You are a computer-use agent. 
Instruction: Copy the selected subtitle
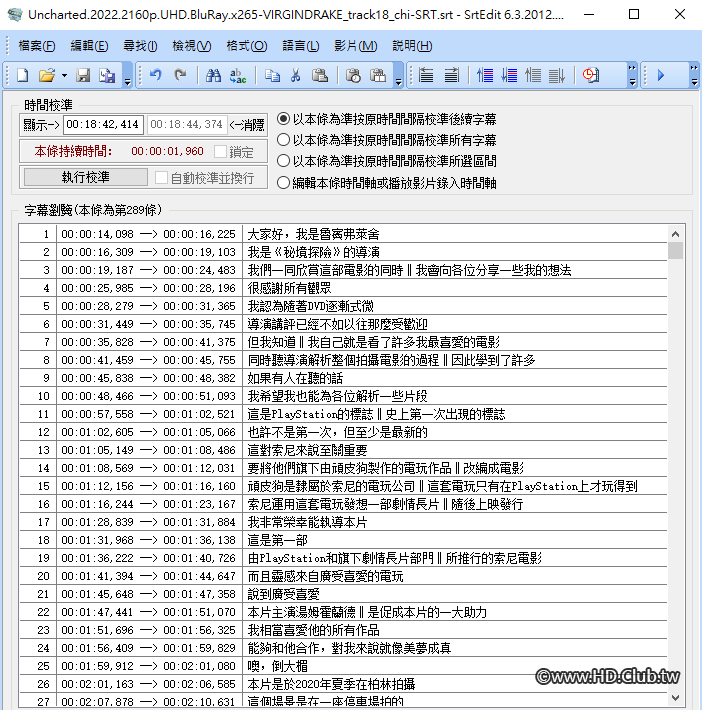272,75
